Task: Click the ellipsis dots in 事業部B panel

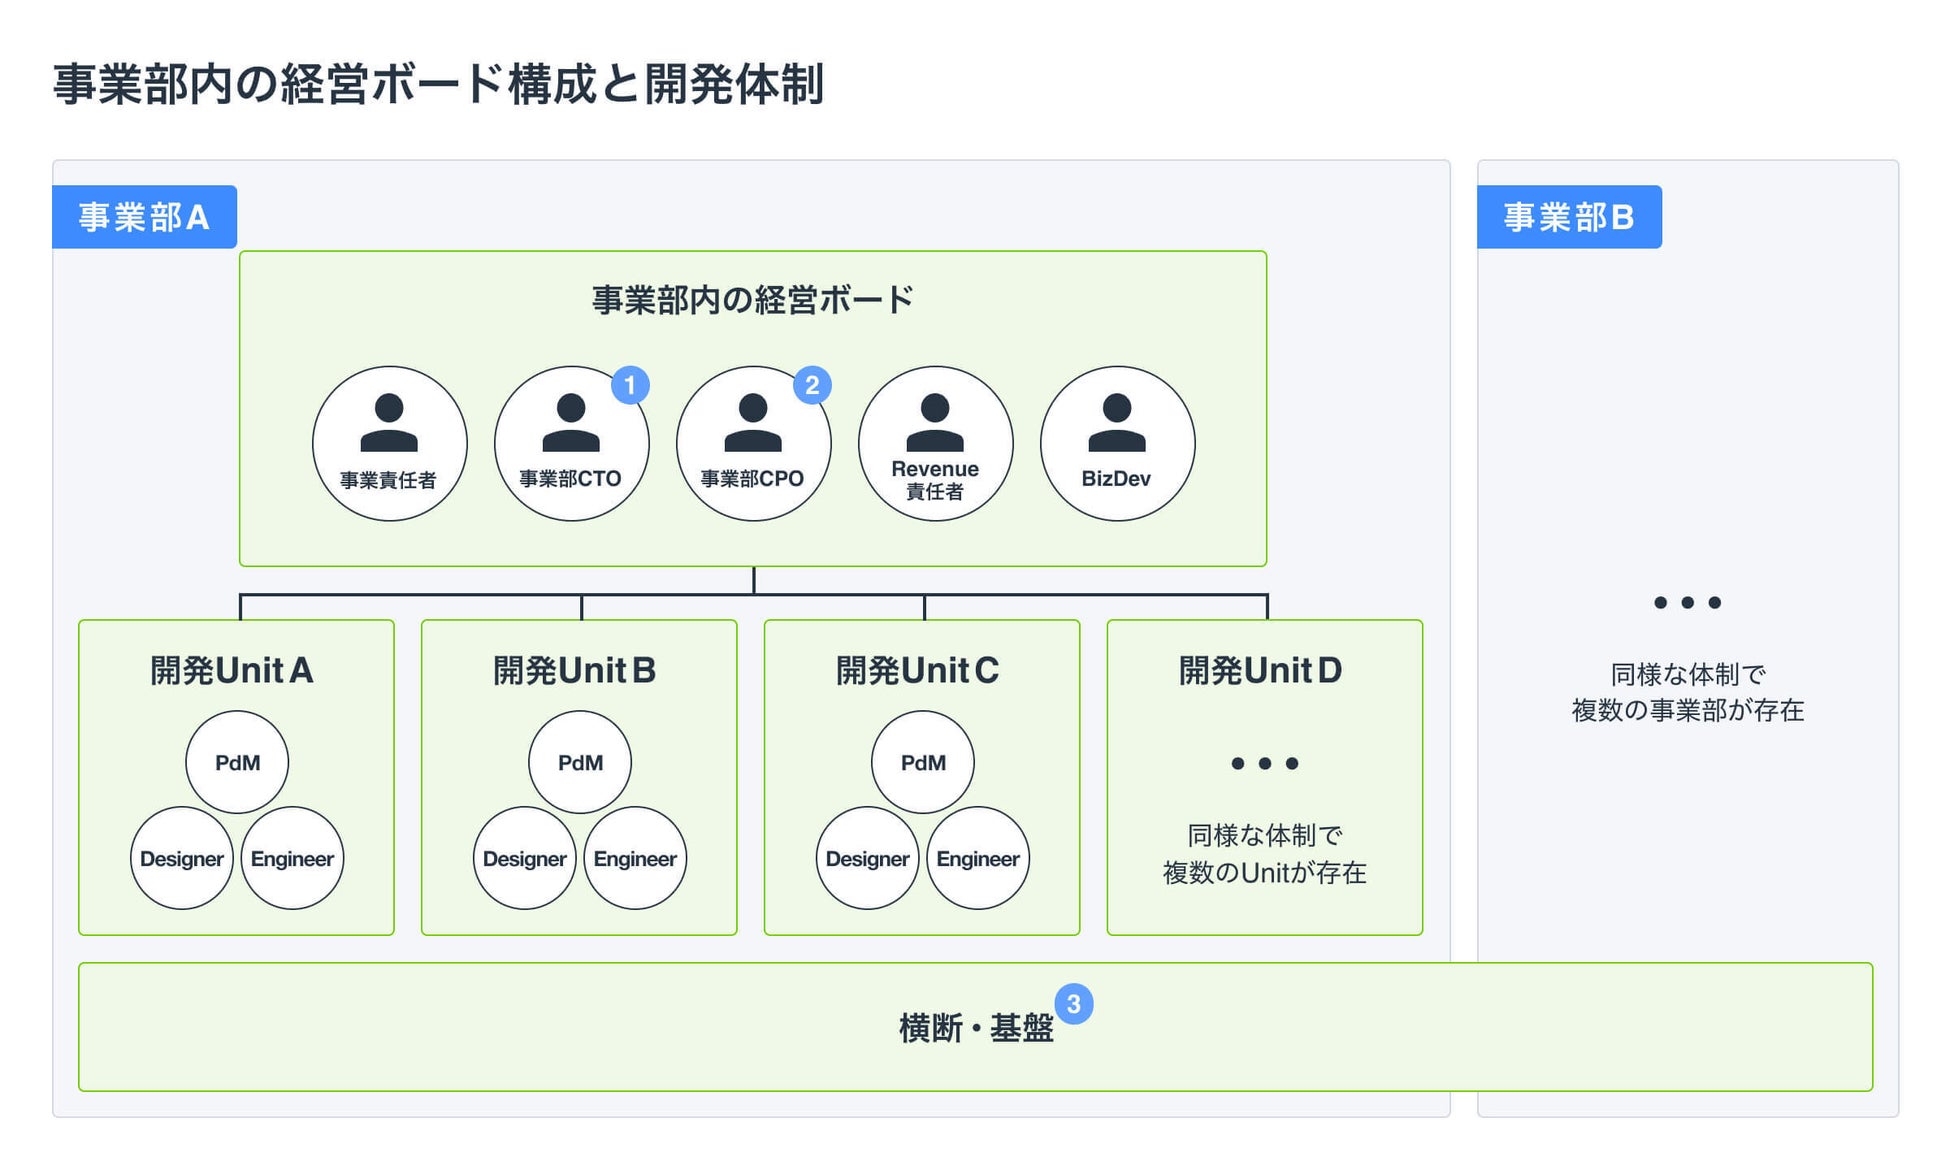Action: tap(1687, 602)
